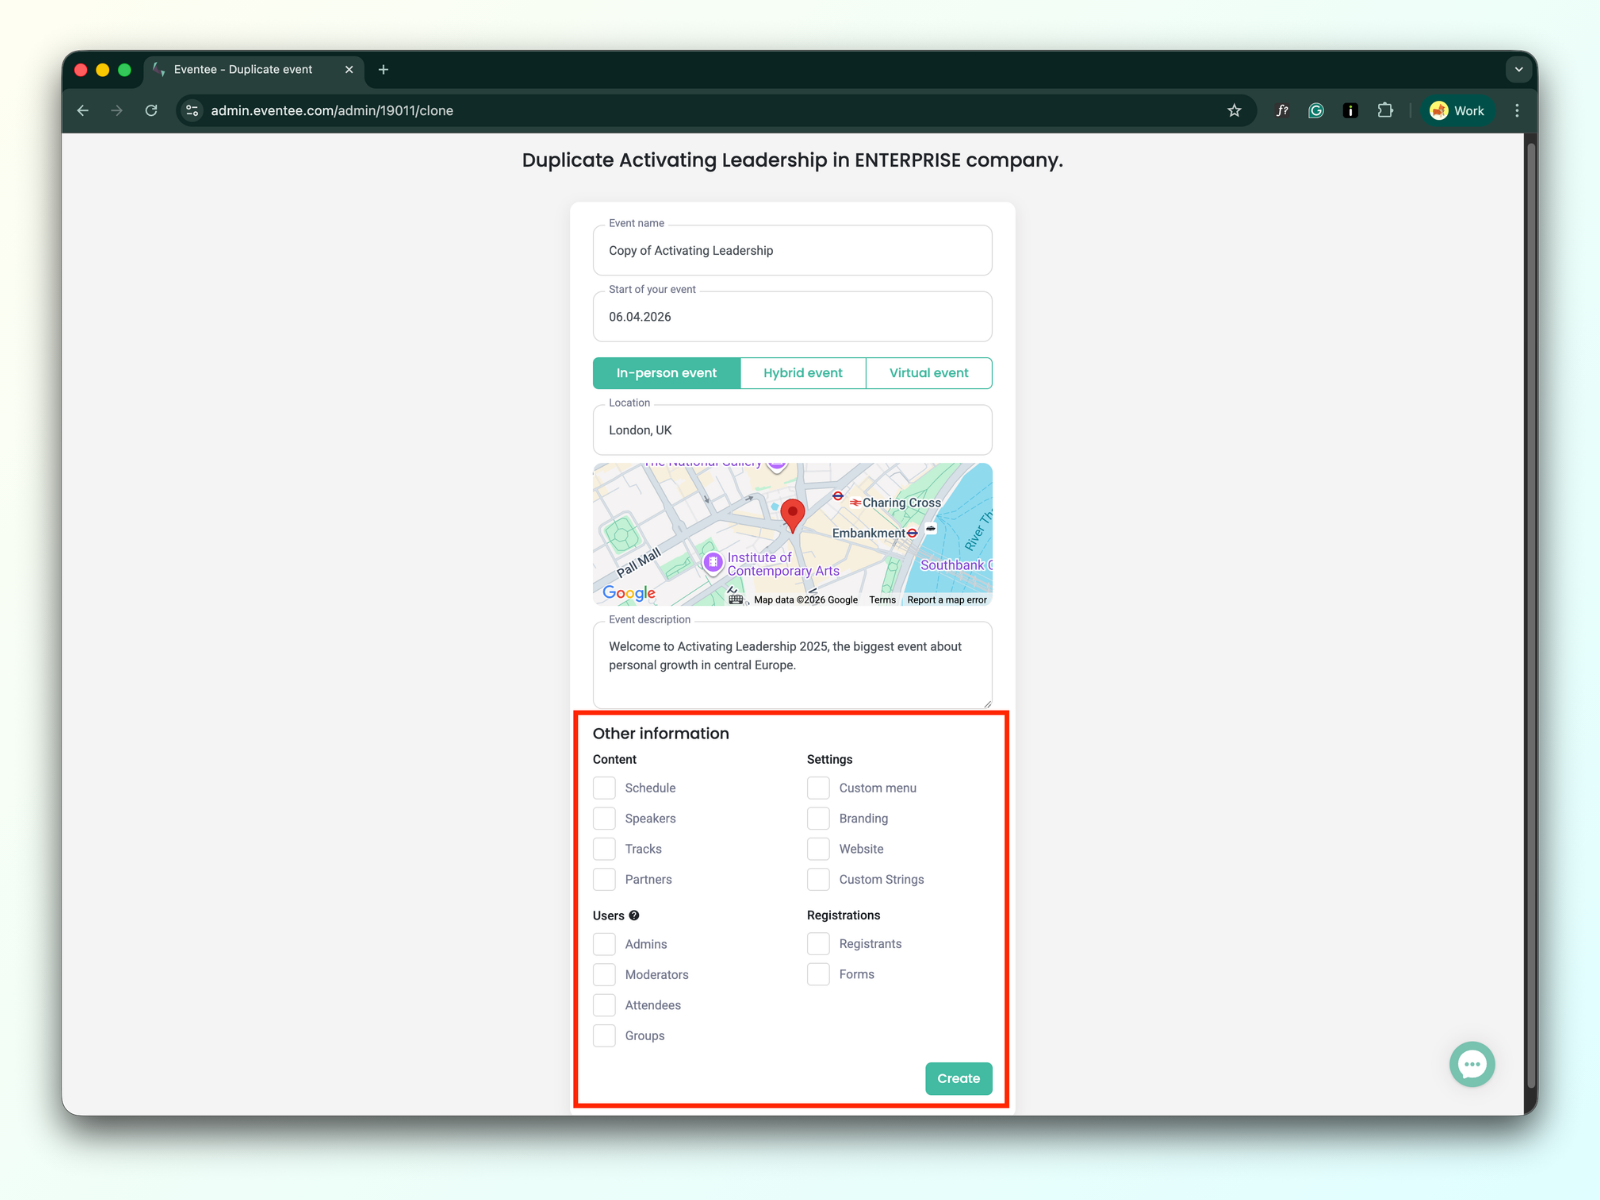The image size is (1600, 1200).
Task: Enable the Attendees checkbox
Action: coord(604,1005)
